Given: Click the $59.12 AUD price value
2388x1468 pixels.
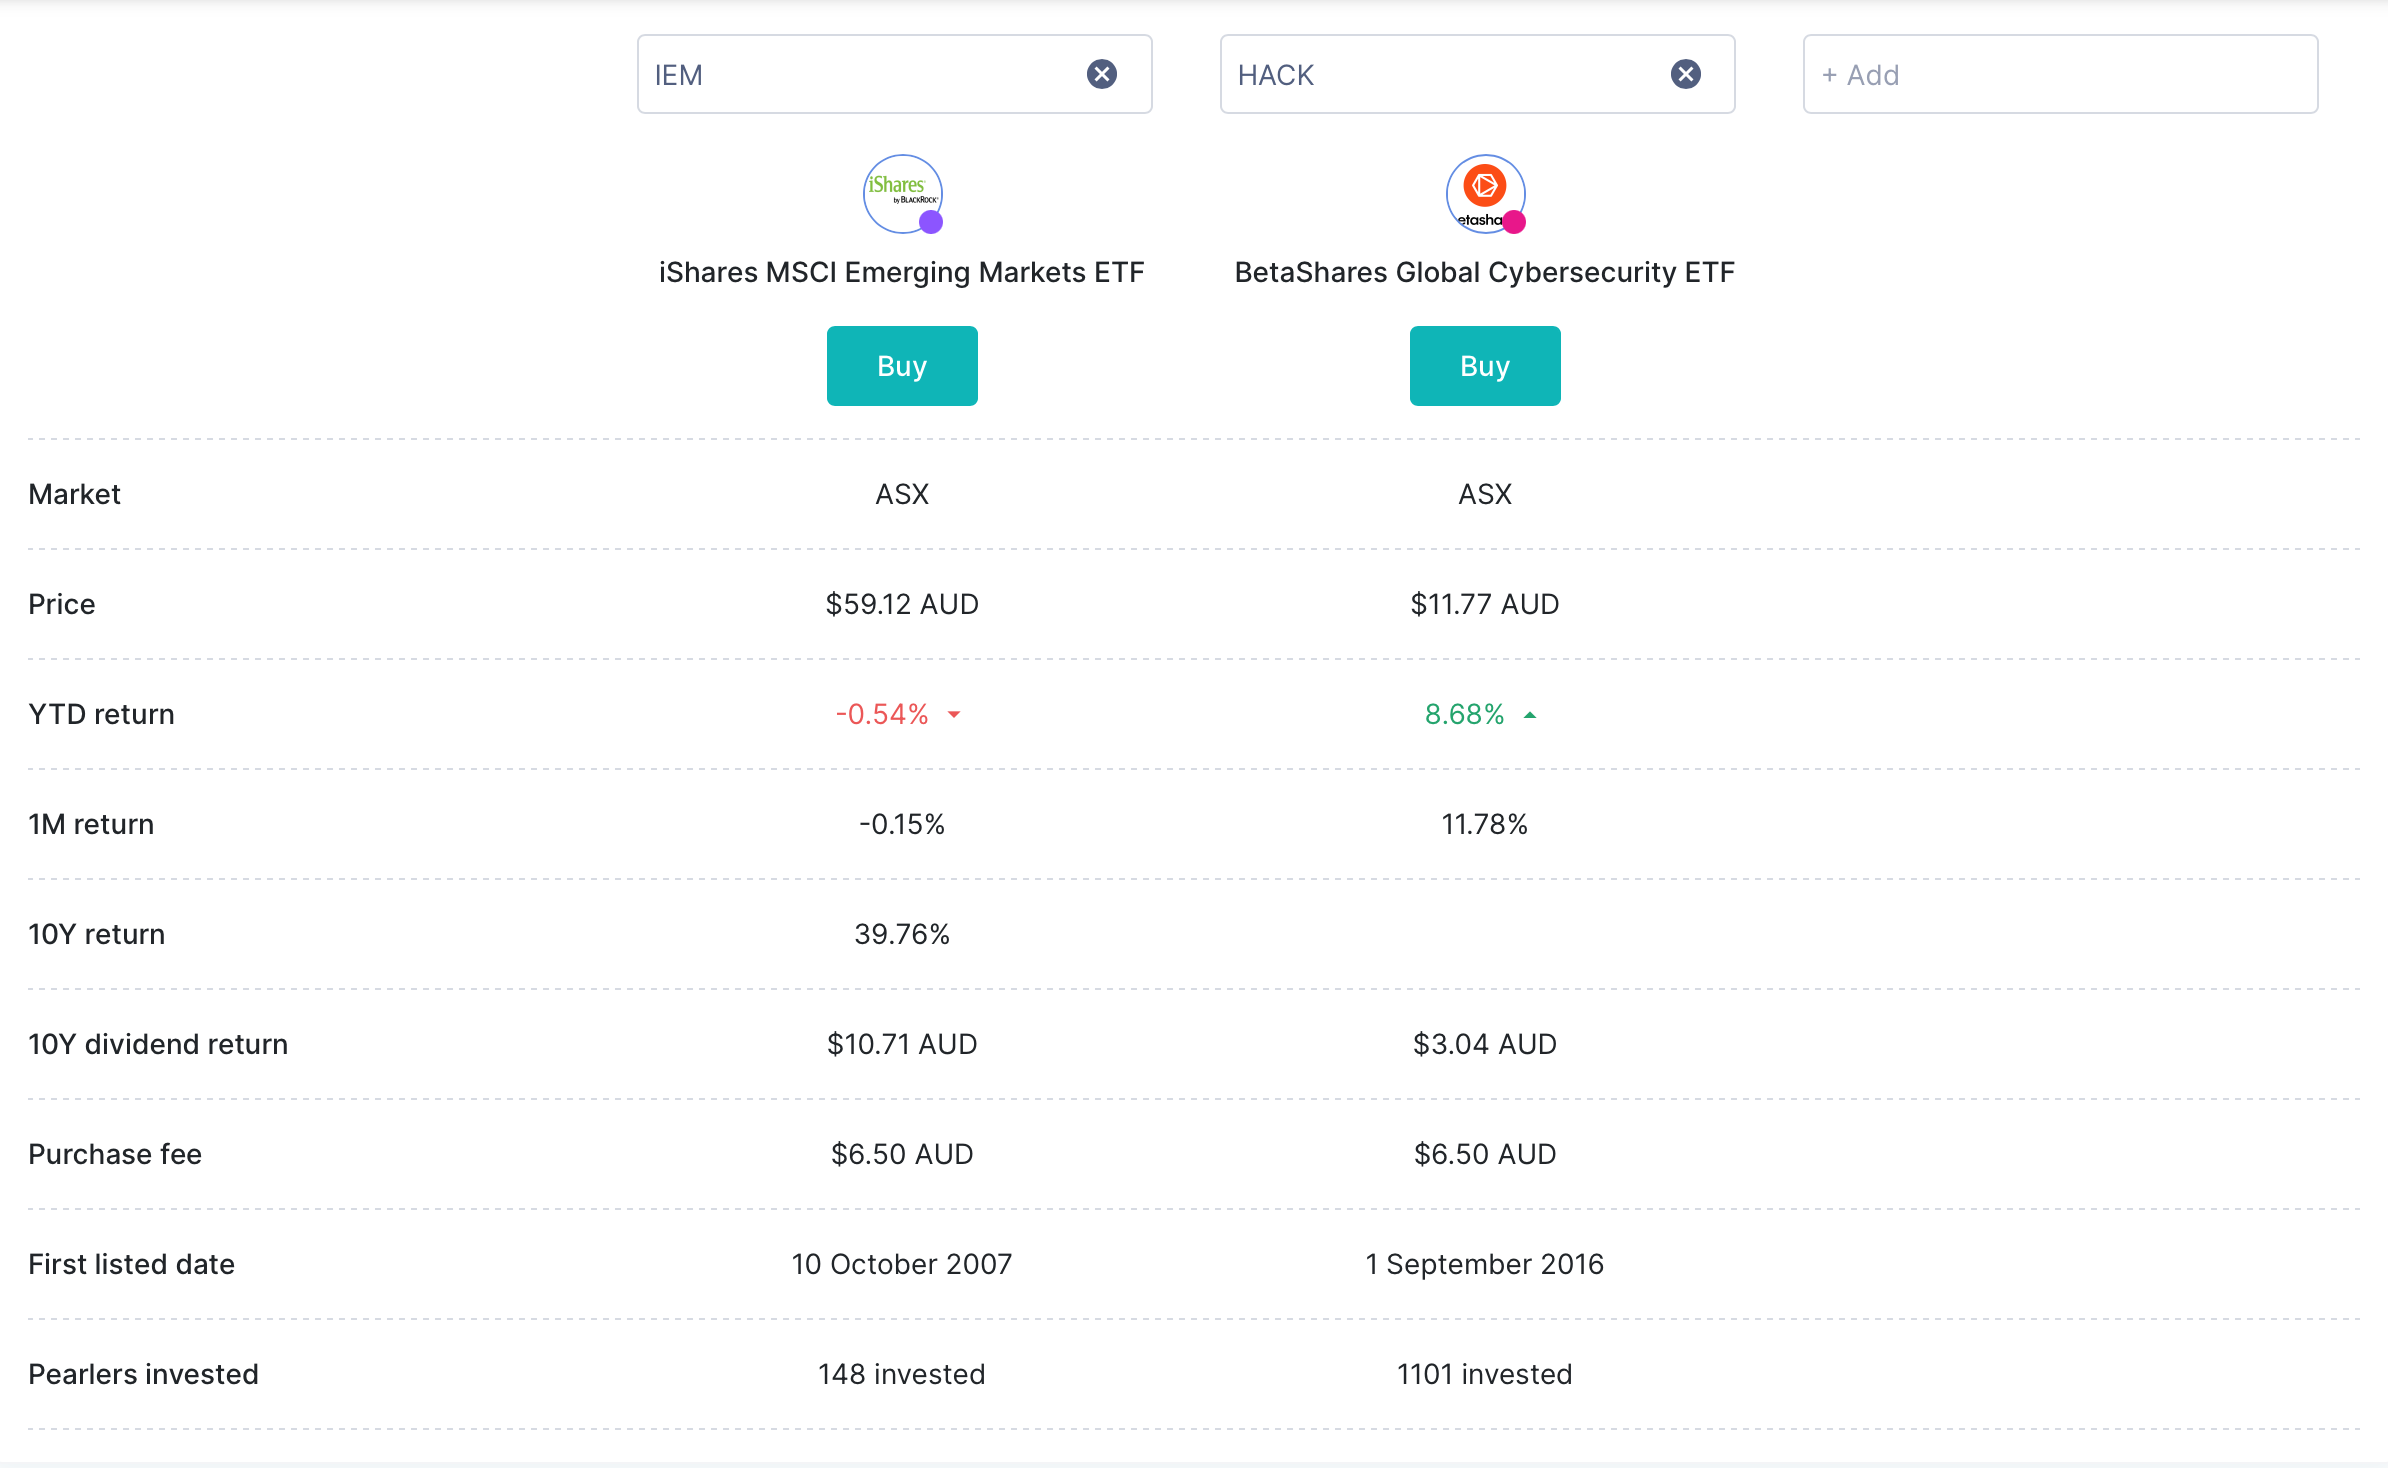Looking at the screenshot, I should point(902,604).
